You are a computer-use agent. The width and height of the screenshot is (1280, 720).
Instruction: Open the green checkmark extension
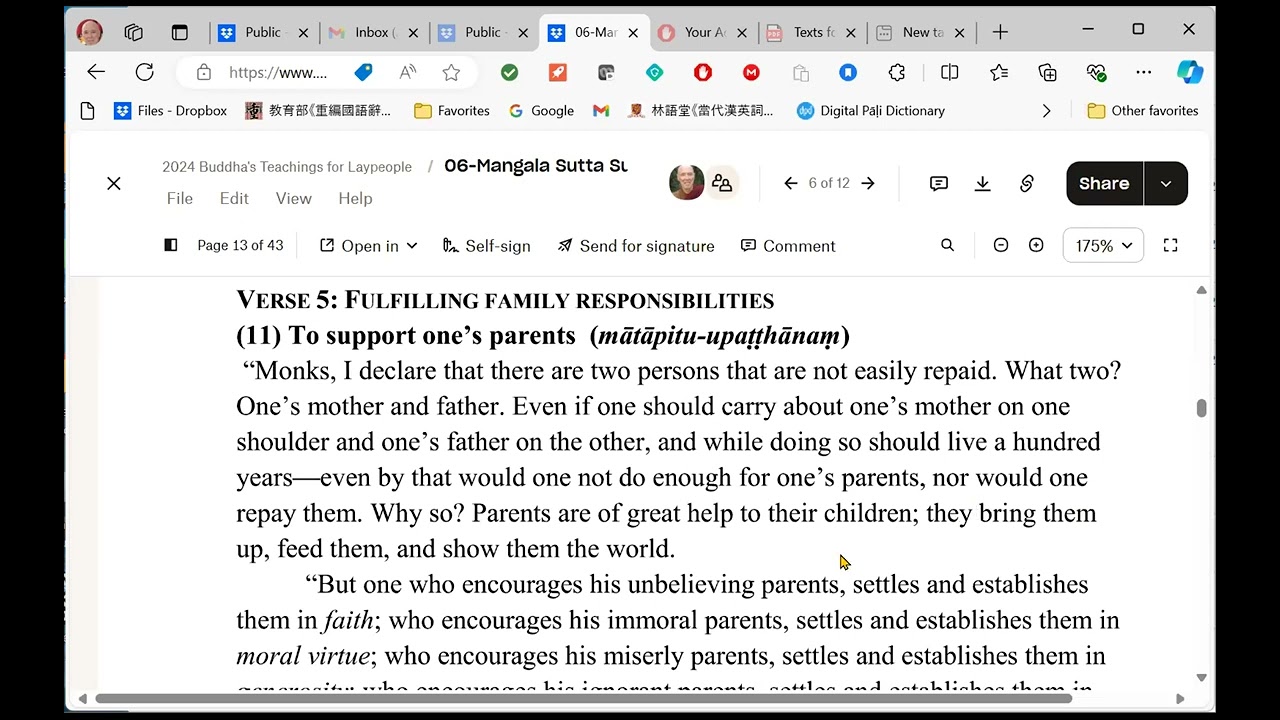509,72
